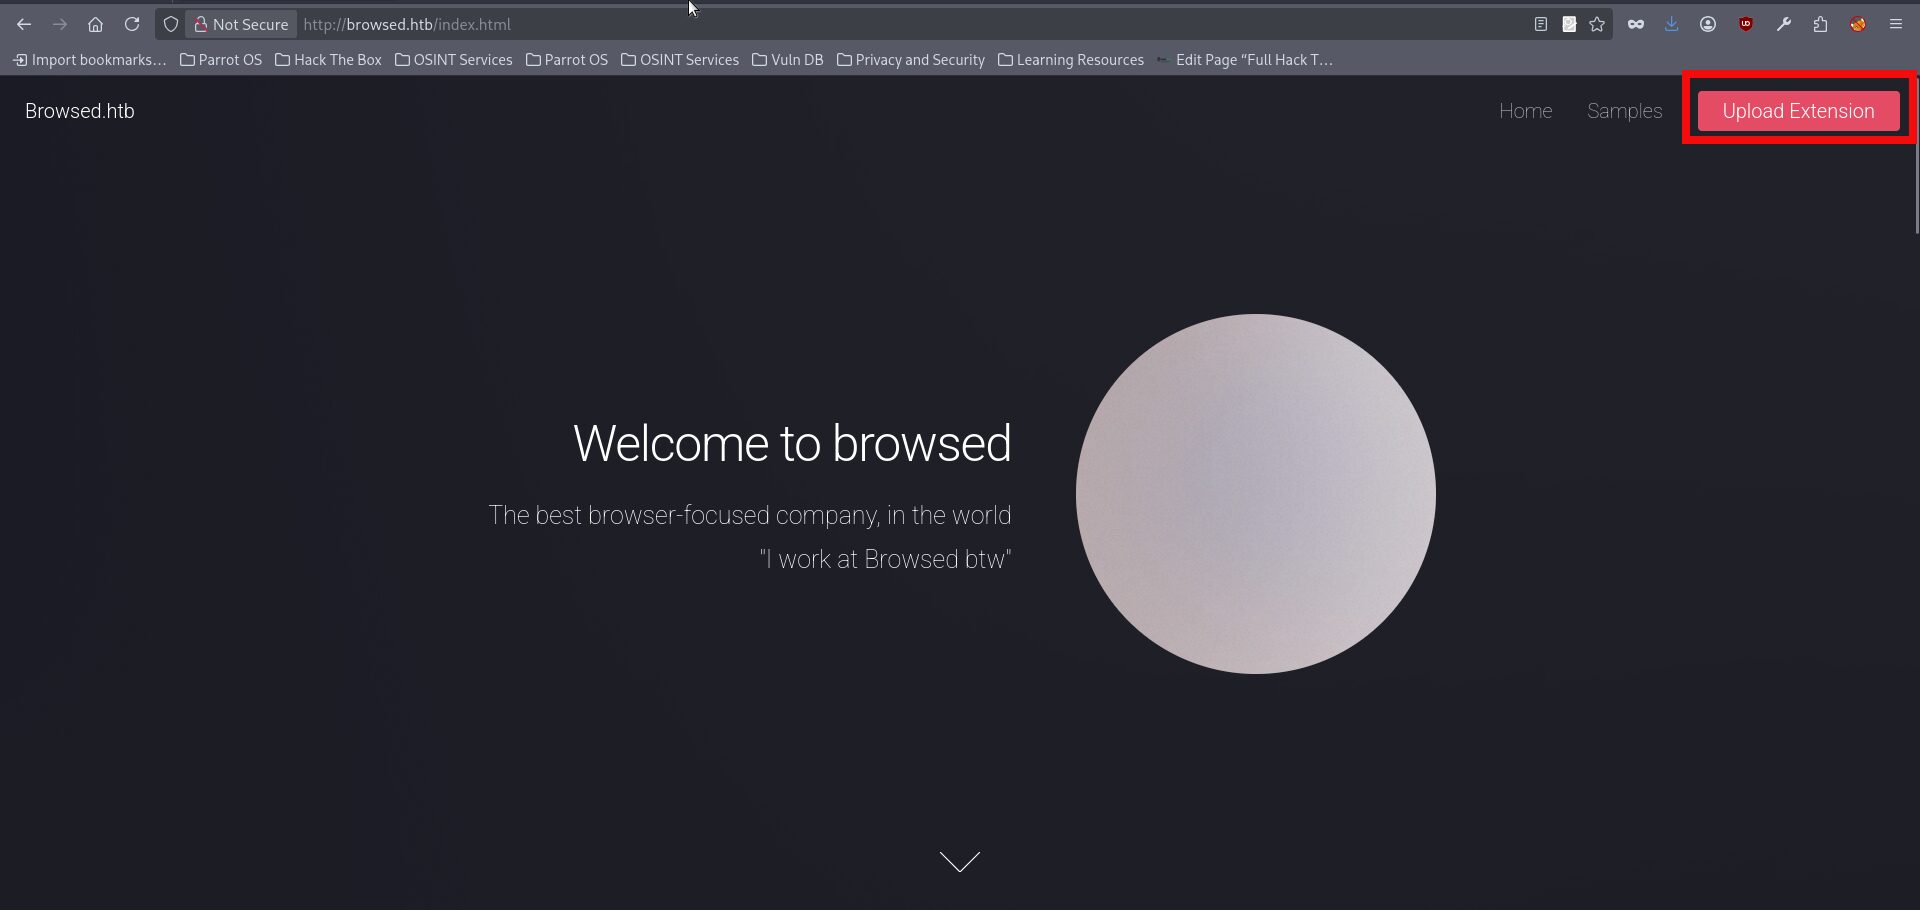Open the Samples navigation item

coord(1624,111)
